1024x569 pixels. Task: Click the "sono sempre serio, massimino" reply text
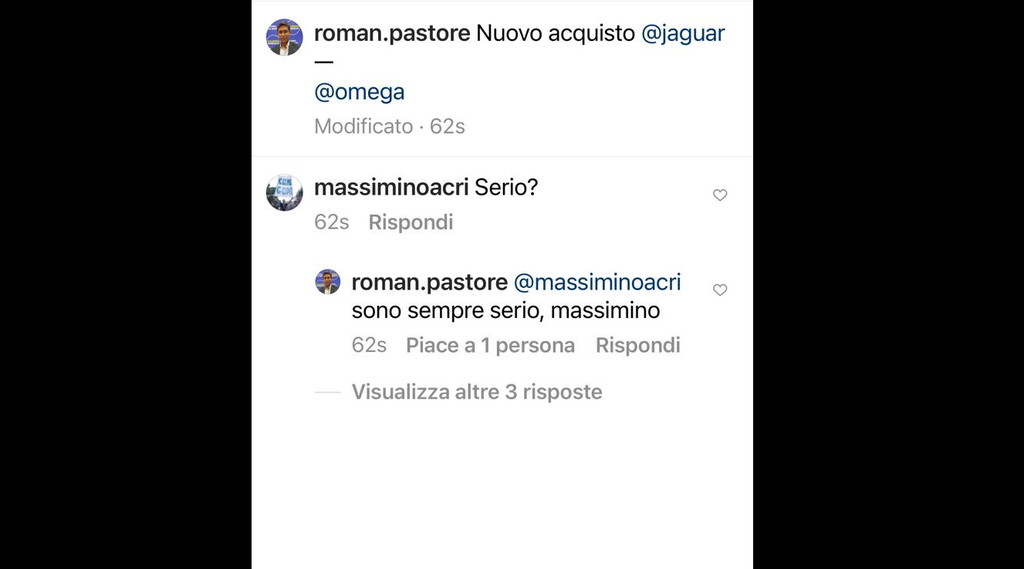[505, 311]
